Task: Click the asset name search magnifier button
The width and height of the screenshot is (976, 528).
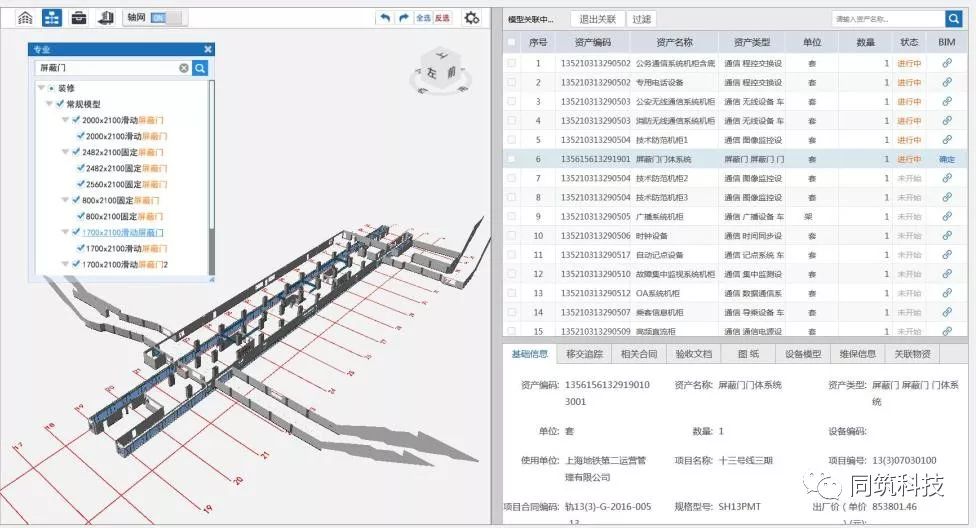Action: (x=954, y=19)
